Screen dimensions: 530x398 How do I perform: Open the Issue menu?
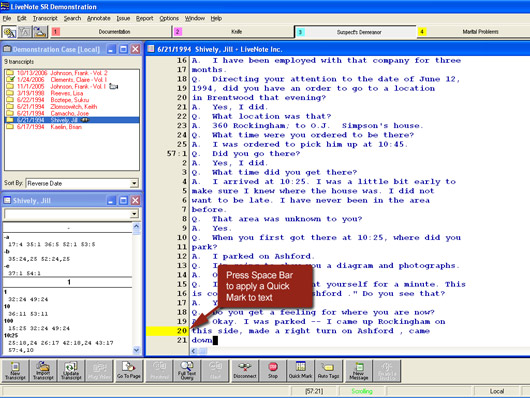click(123, 18)
